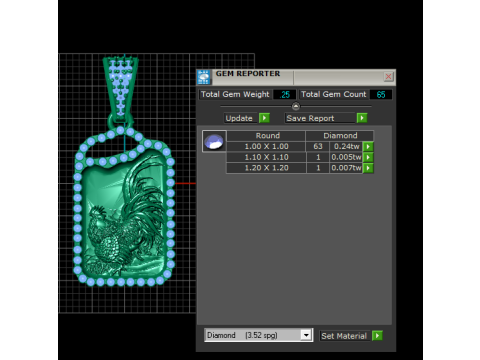Click green arrow next to Set Material
This screenshot has height=360, width=480.
pos(377,336)
